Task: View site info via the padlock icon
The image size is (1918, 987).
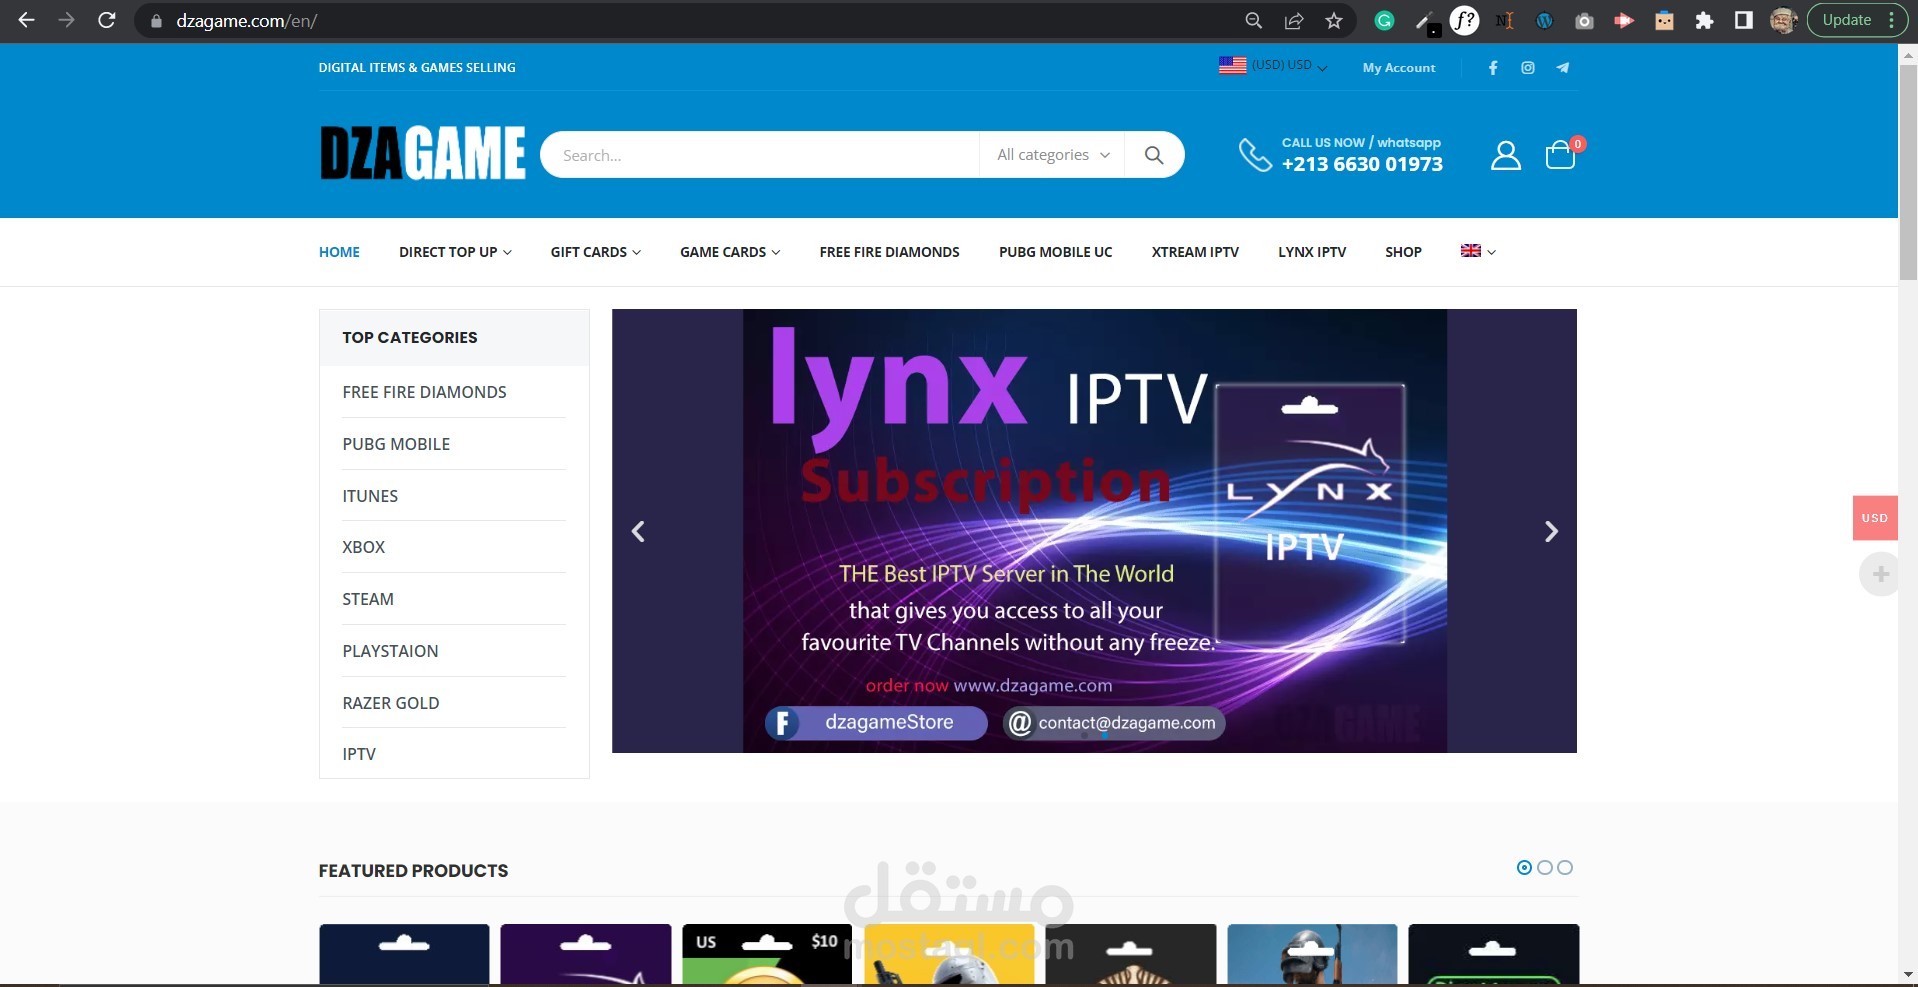Action: [x=156, y=21]
